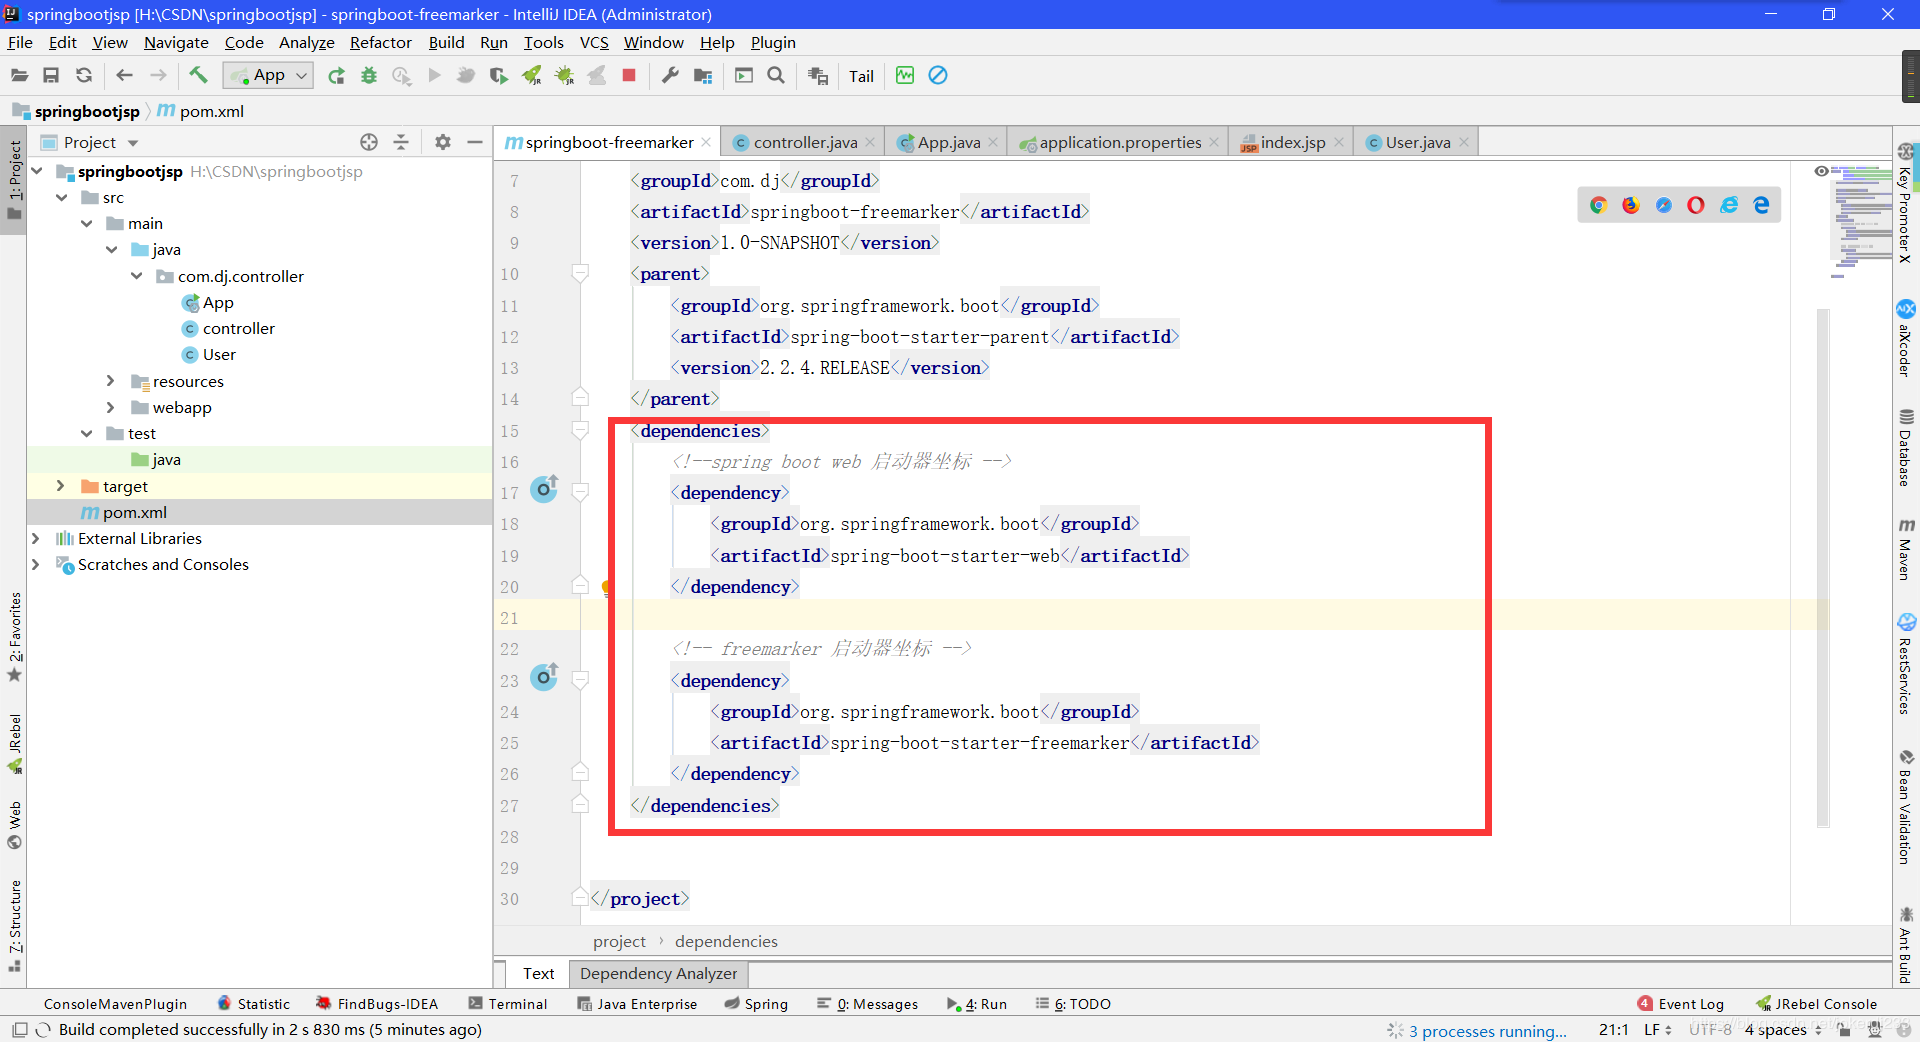Collapse the src folder node
The width and height of the screenshot is (1920, 1042).
62,197
